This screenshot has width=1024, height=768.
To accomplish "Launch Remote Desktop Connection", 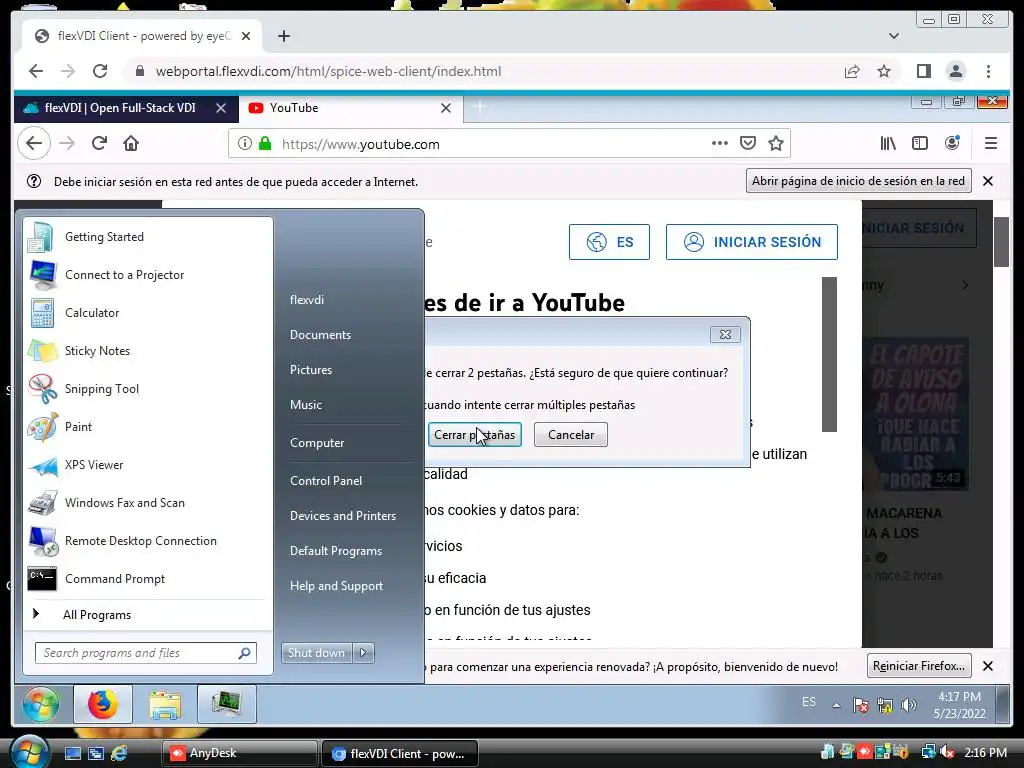I will 148,541.
